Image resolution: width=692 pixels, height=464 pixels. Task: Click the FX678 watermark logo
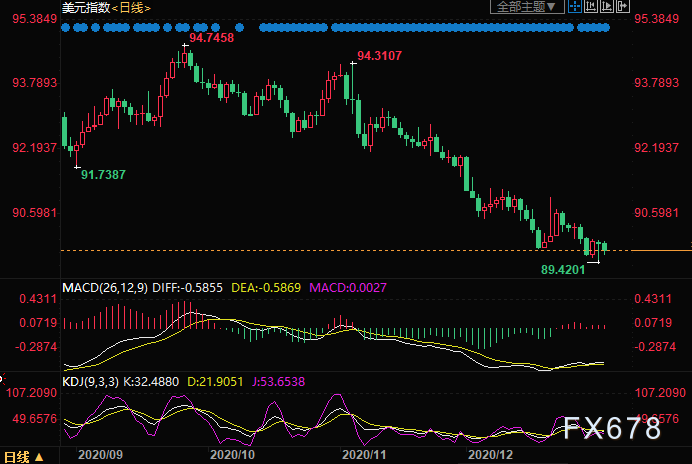[x=611, y=428]
